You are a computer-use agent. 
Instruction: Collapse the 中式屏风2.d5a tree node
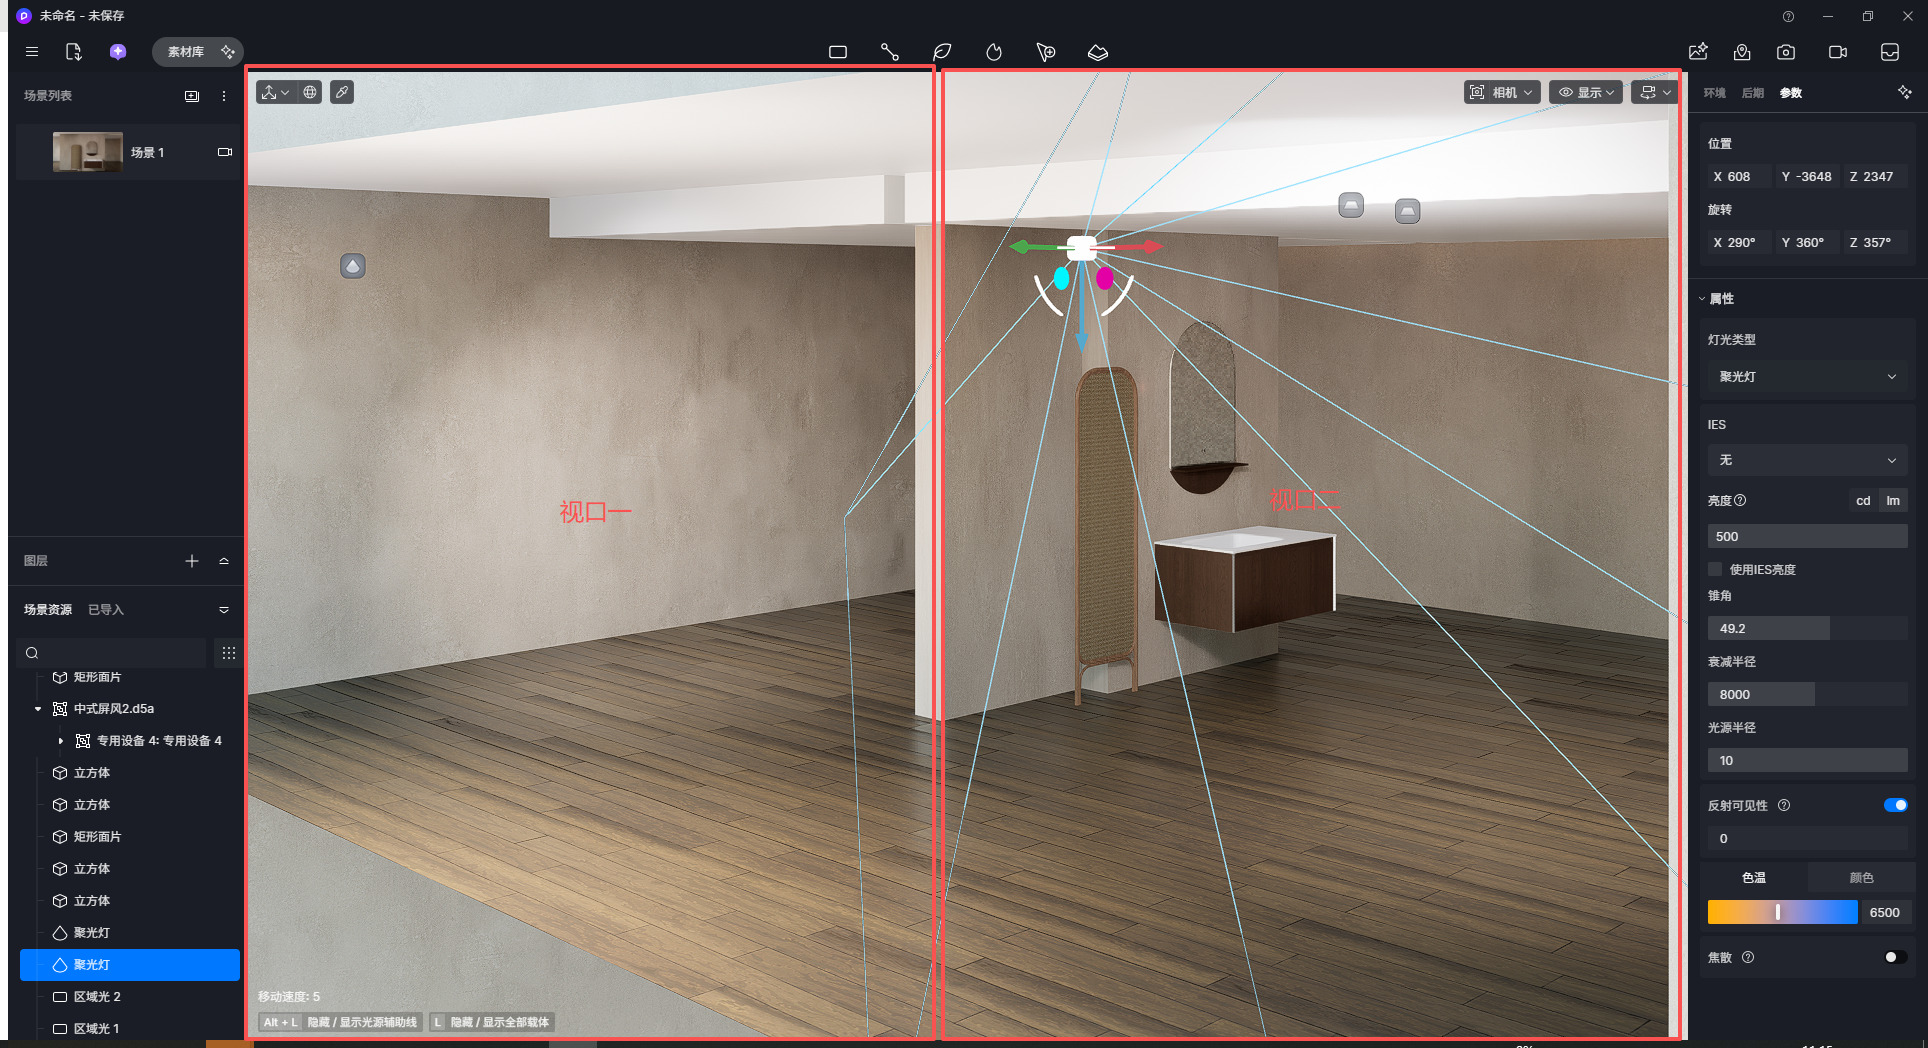click(x=38, y=709)
